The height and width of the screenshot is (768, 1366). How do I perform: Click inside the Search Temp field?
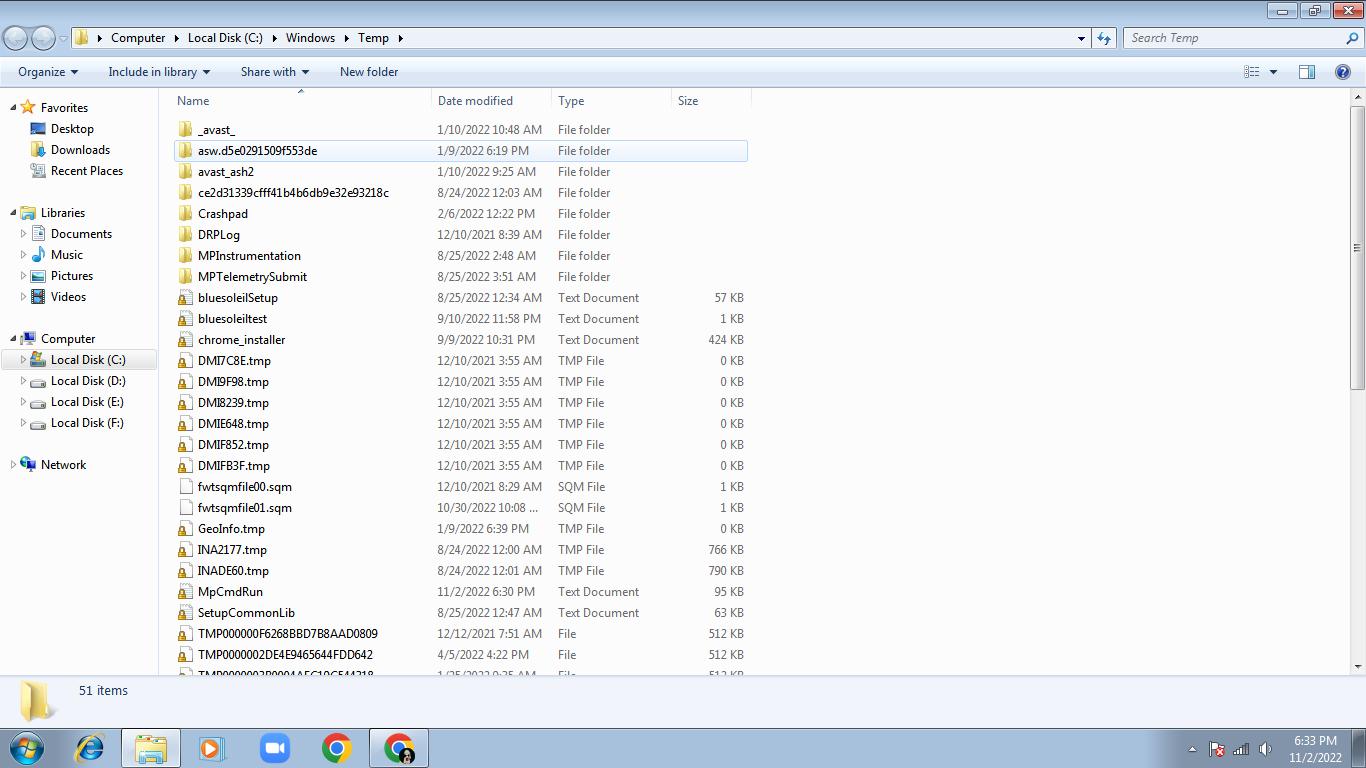click(x=1235, y=38)
